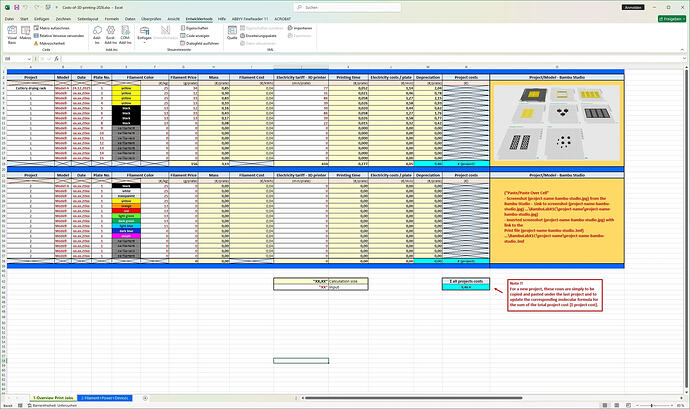
Task: Select the 'Input' legend cell
Action: click(348, 287)
